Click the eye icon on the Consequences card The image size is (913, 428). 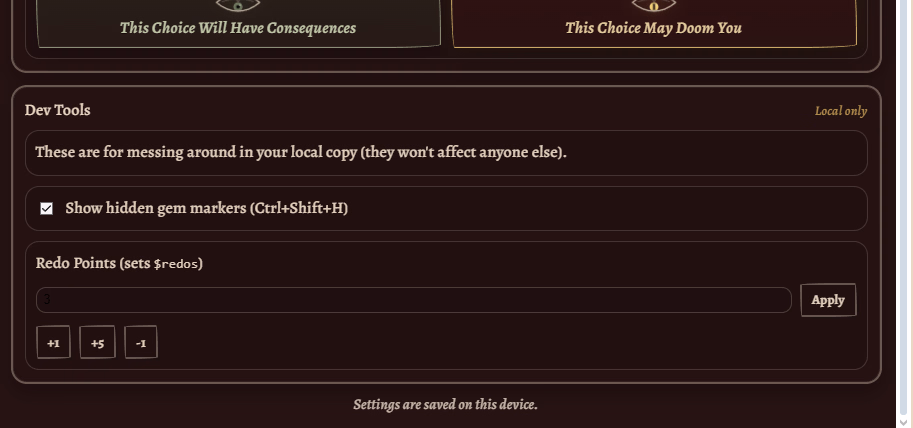[237, 5]
